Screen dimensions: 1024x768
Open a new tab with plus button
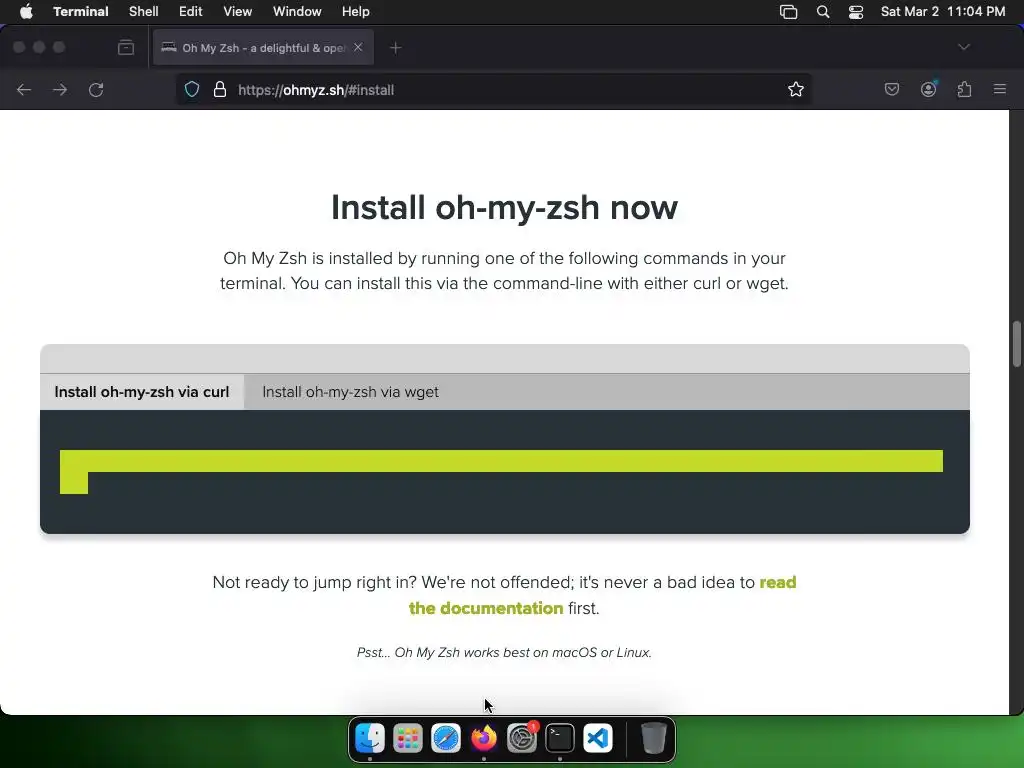[x=395, y=48]
